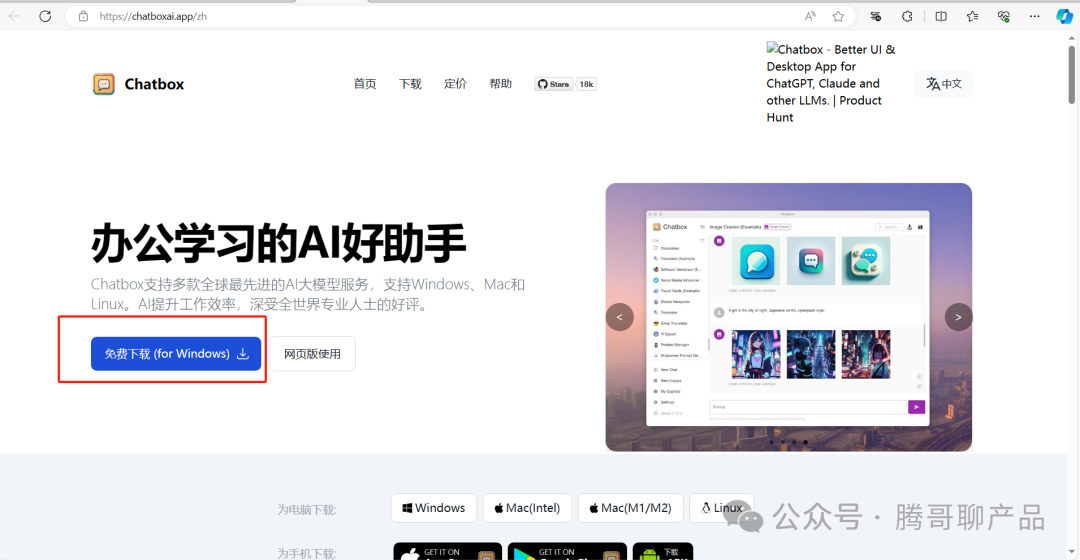This screenshot has height=560, width=1080.
Task: Download the Linux version
Action: pyautogui.click(x=722, y=508)
